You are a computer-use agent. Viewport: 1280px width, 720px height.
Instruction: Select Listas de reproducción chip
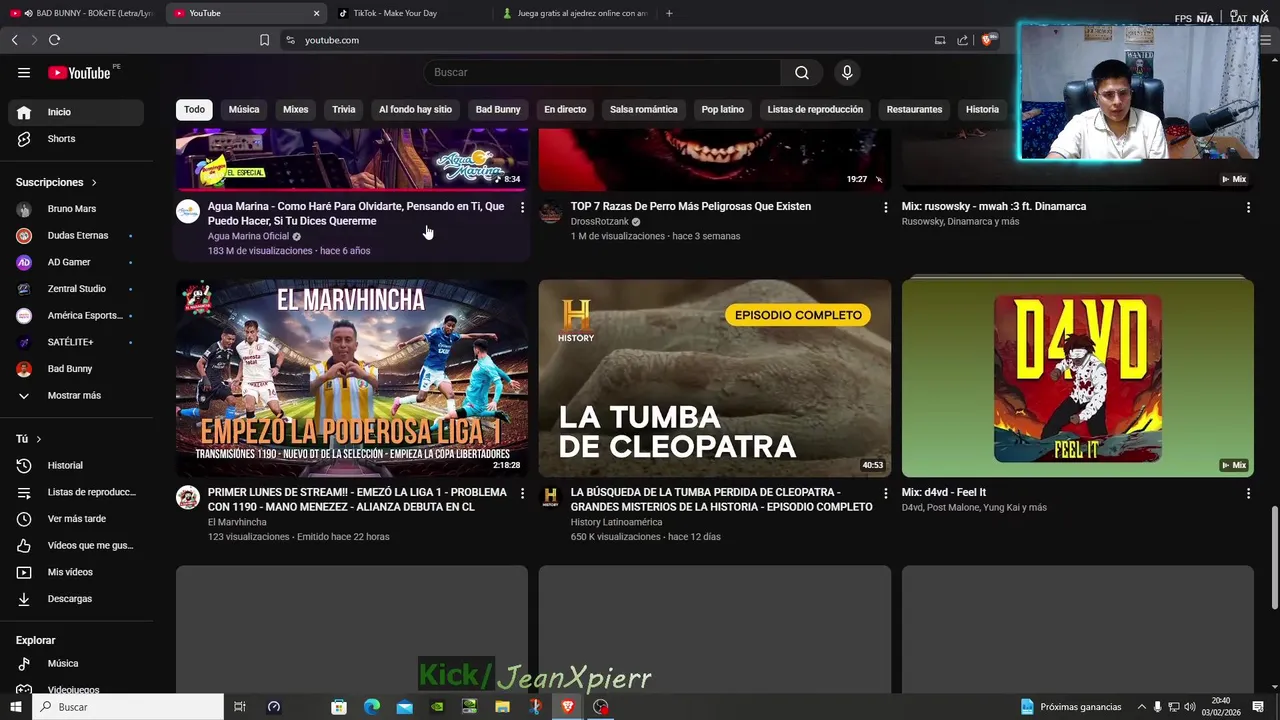(x=815, y=109)
